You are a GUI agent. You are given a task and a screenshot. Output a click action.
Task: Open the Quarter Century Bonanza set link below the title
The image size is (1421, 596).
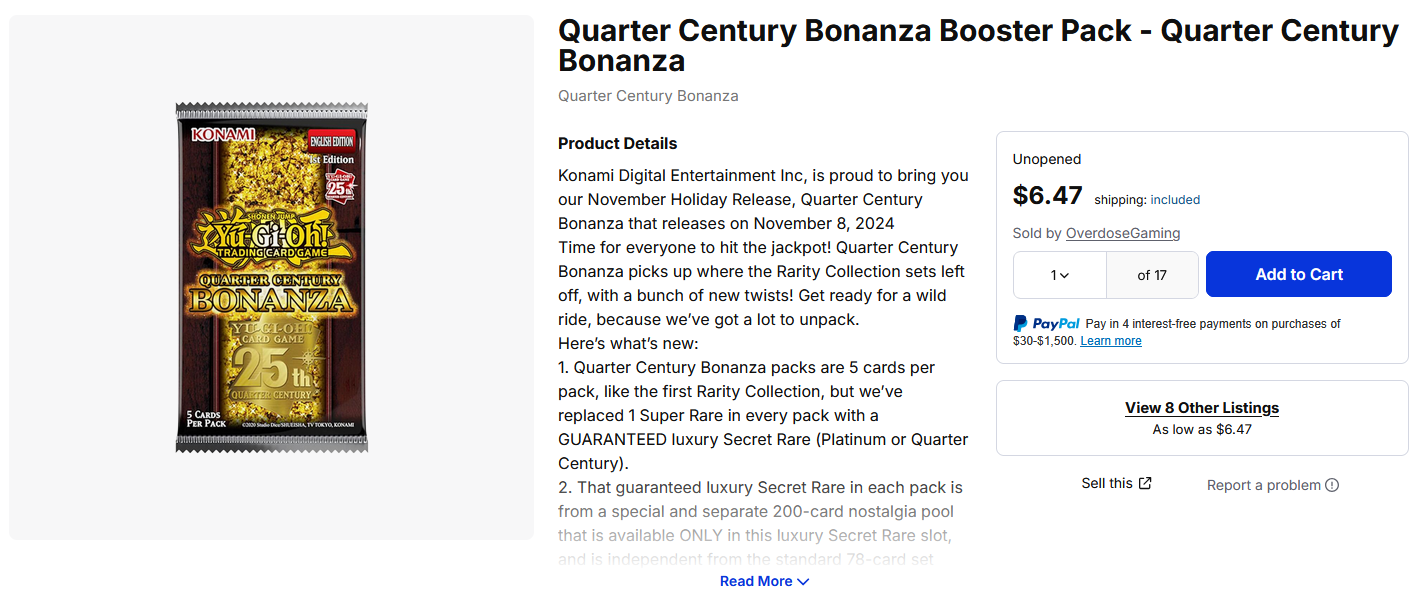click(x=648, y=96)
